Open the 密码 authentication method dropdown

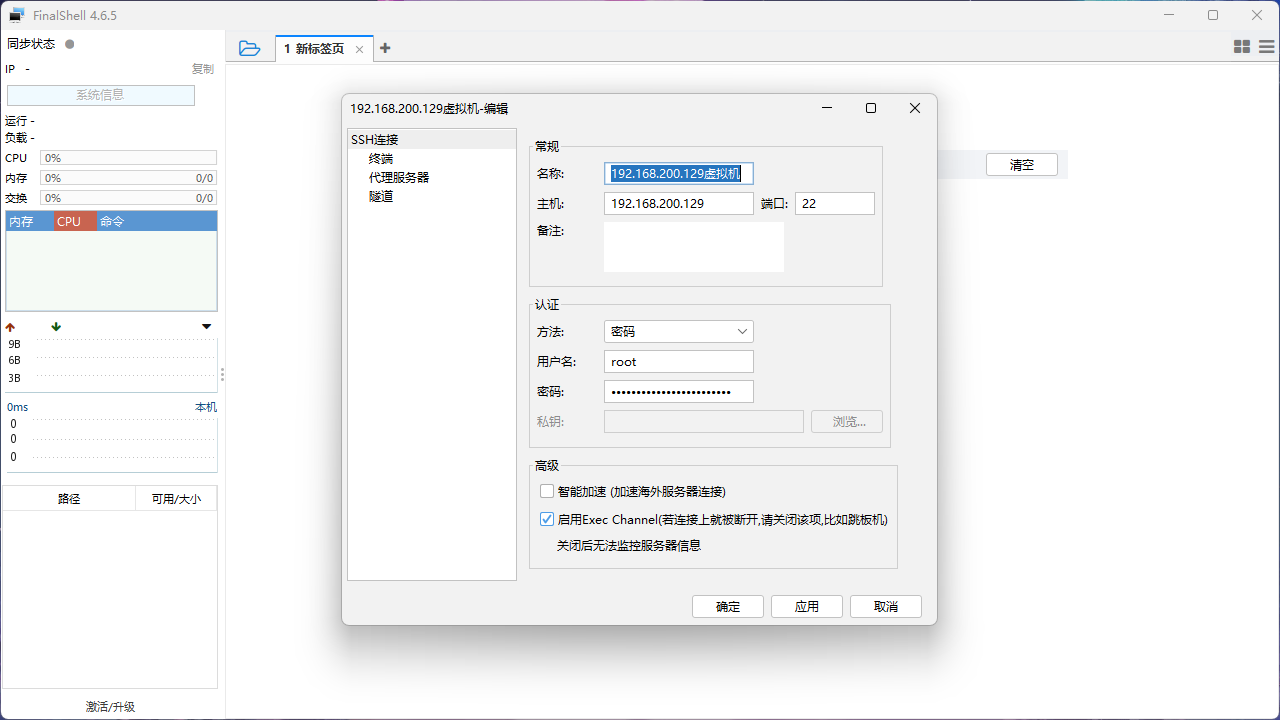pyautogui.click(x=678, y=331)
